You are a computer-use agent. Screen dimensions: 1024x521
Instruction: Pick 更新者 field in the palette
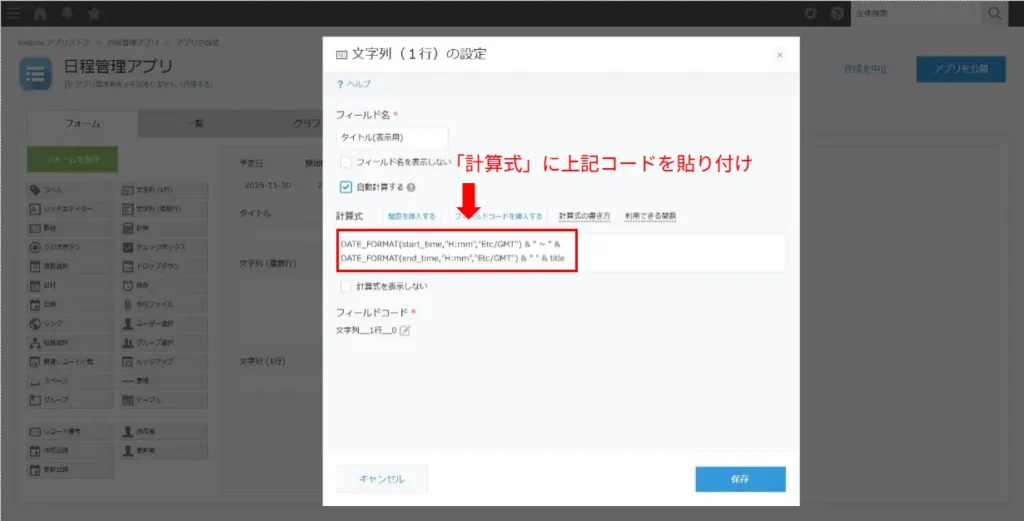[x=164, y=450]
